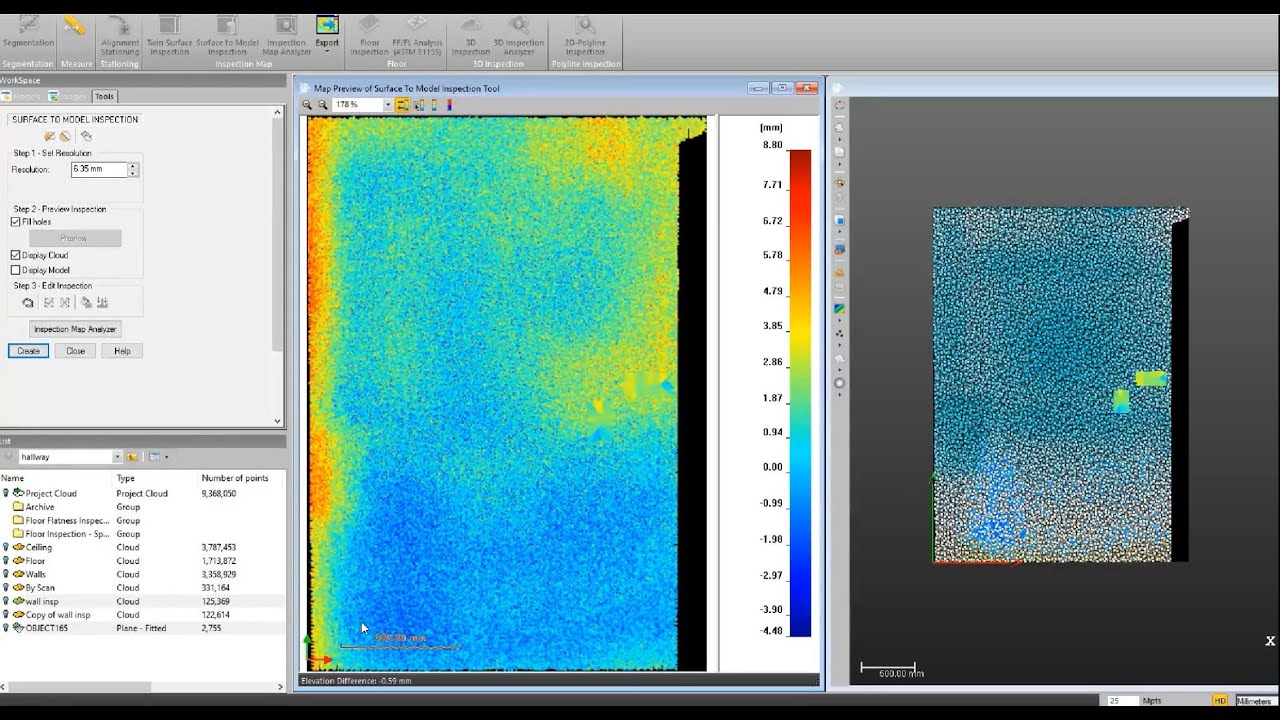Click the Create button
Screen dimensions: 1280x720
(28, 351)
